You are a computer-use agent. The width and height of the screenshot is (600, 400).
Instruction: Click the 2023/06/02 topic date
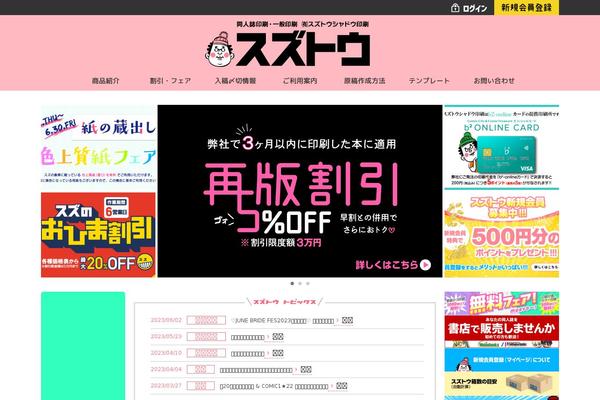pyautogui.click(x=166, y=320)
